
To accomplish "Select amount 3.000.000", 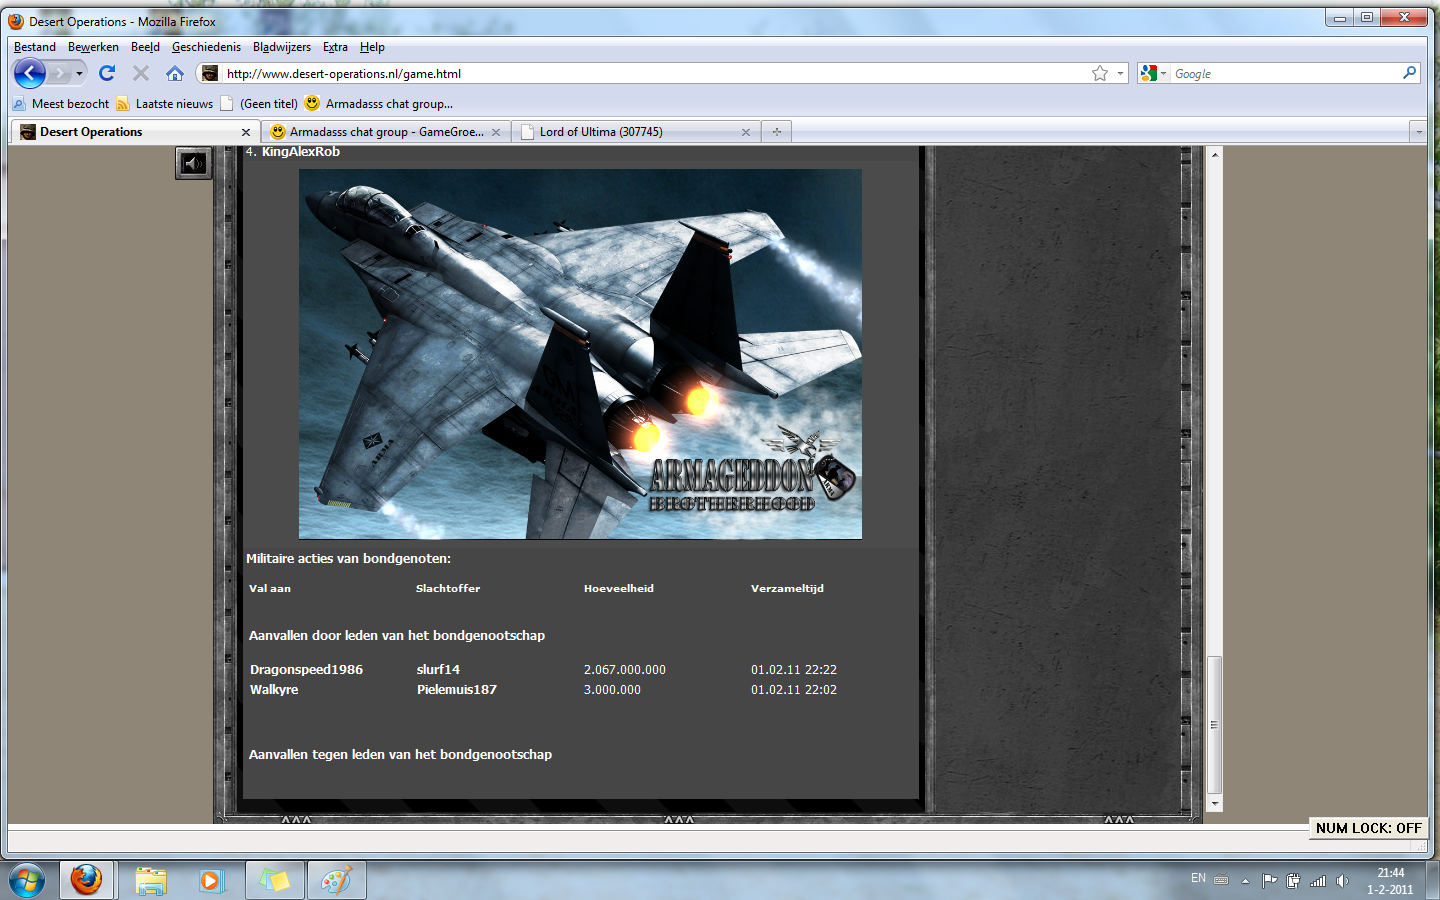I will coord(612,690).
